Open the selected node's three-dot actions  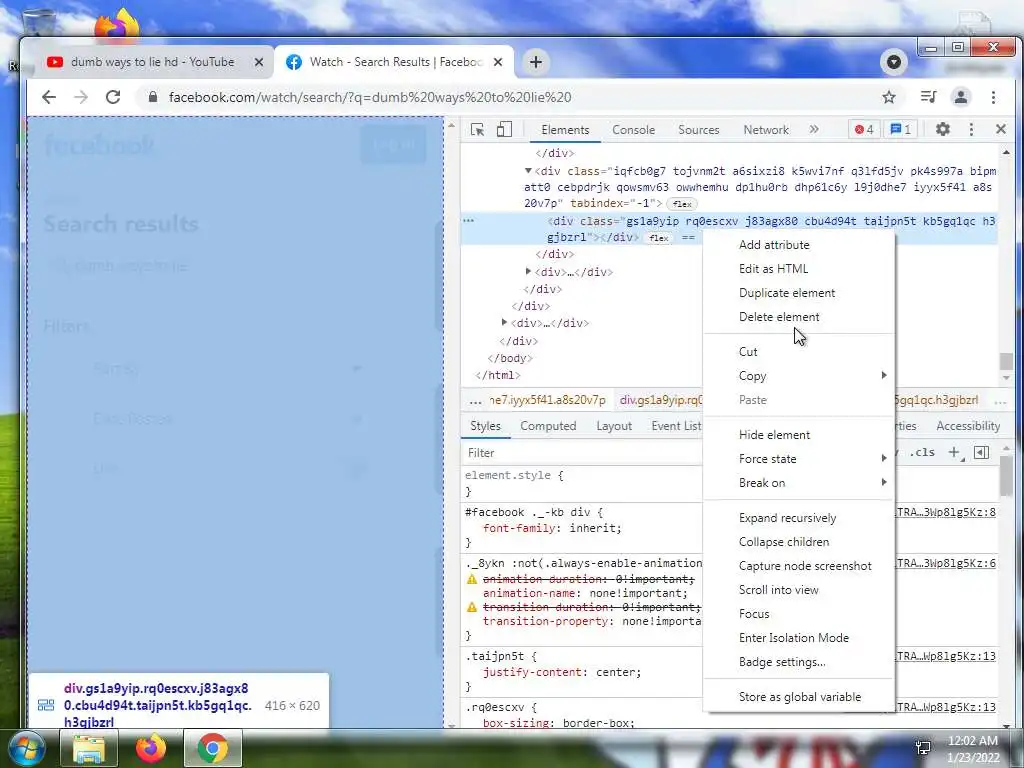[468, 221]
